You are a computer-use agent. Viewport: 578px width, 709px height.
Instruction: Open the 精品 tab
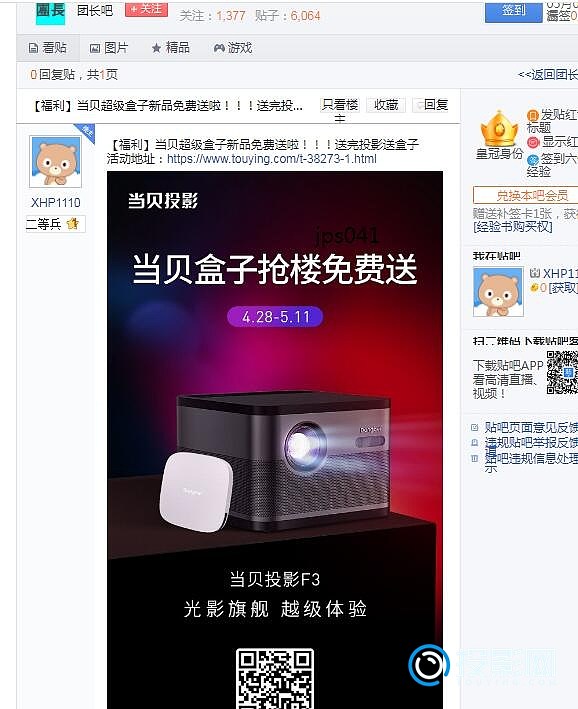pos(171,47)
